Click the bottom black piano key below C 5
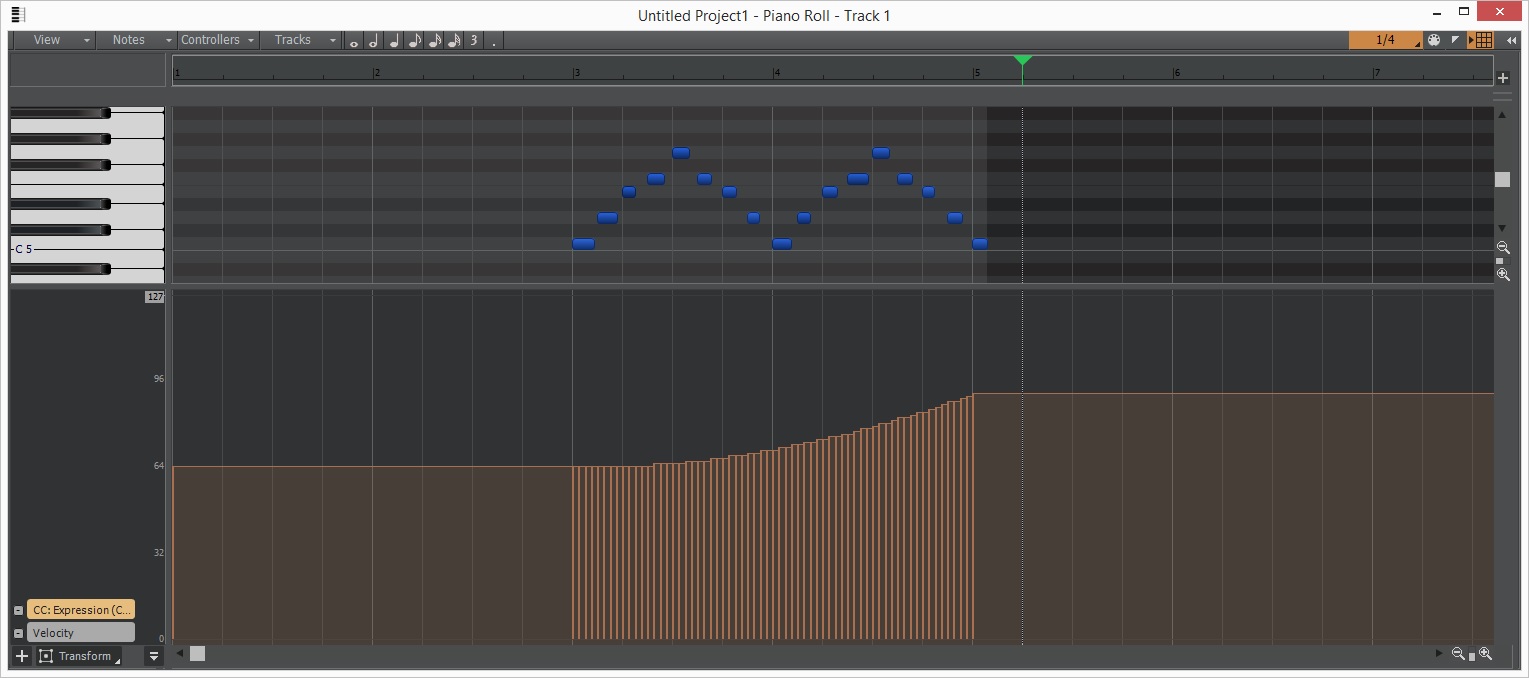 (x=60, y=269)
